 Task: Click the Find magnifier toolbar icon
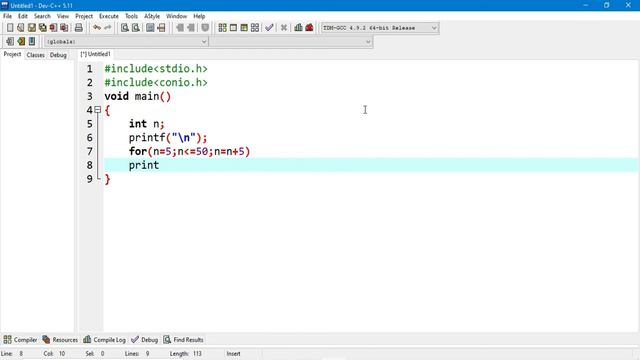pos(124,28)
